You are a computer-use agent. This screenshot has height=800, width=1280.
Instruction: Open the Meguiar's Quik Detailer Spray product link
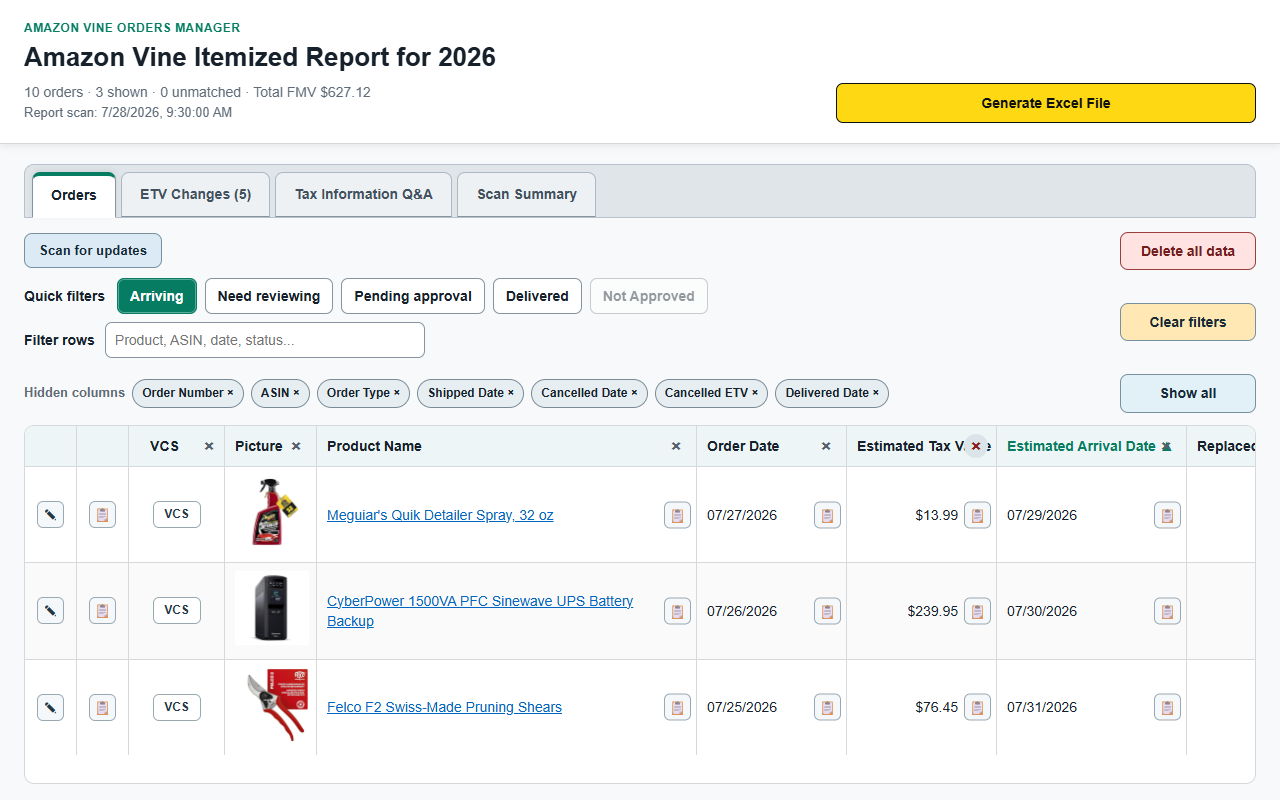(x=440, y=515)
